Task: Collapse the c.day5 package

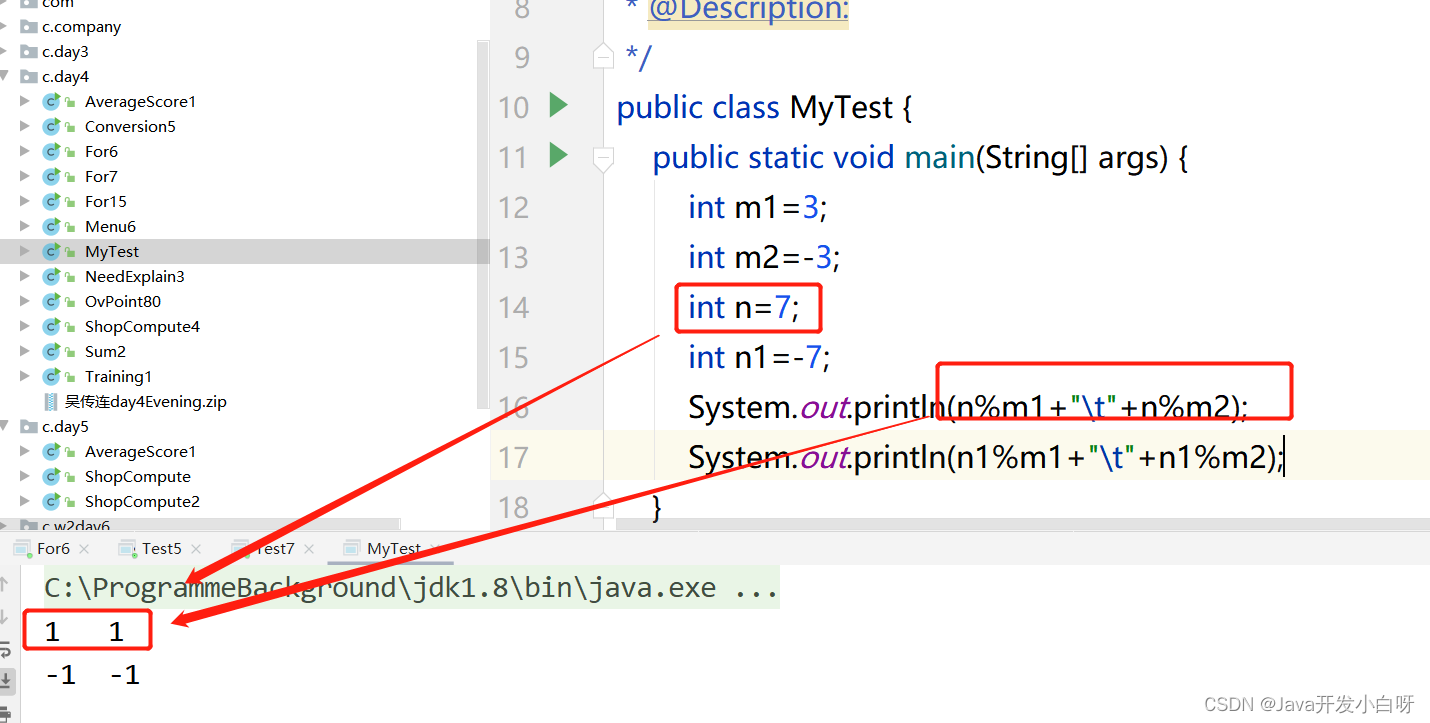Action: pos(5,427)
